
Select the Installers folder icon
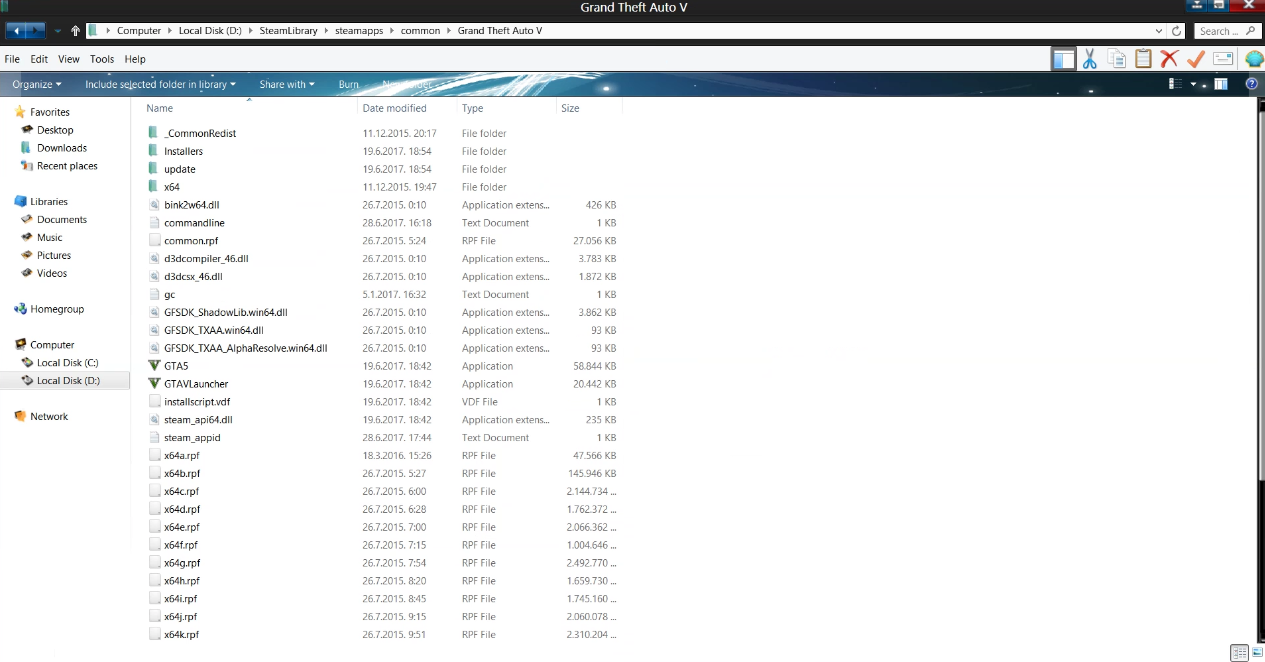pos(154,151)
